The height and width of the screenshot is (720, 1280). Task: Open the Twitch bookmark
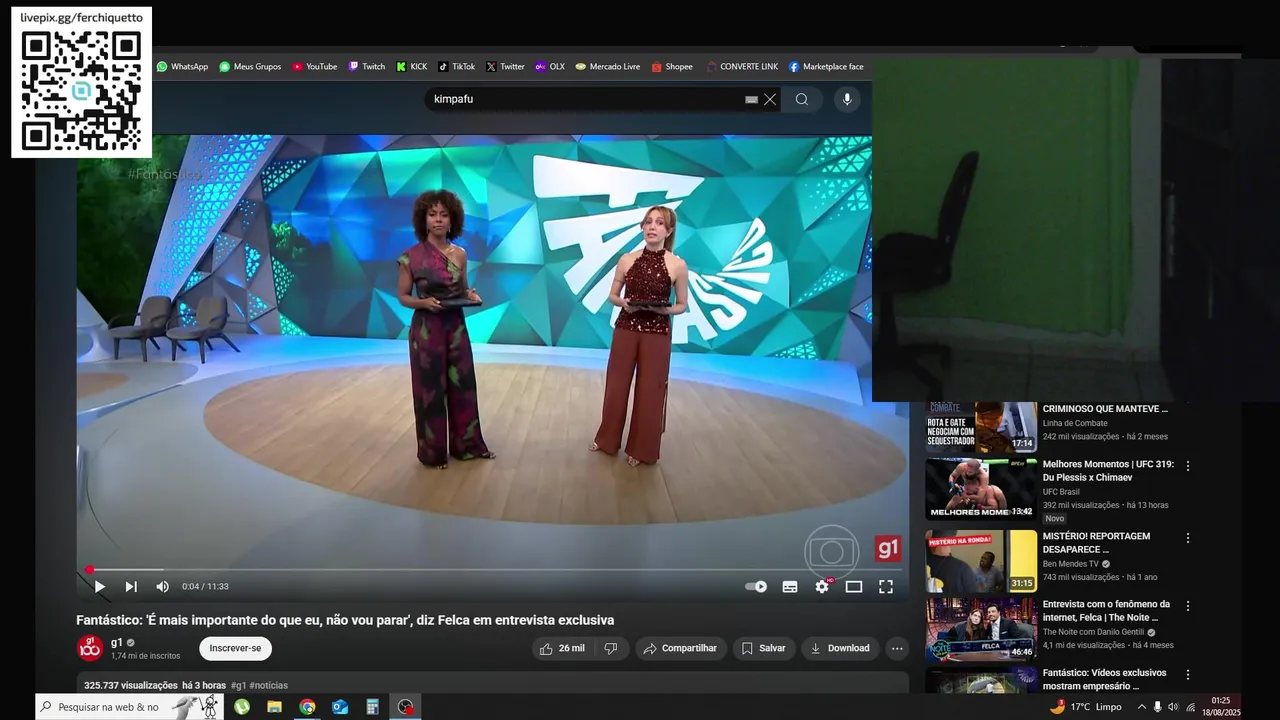[x=367, y=67]
